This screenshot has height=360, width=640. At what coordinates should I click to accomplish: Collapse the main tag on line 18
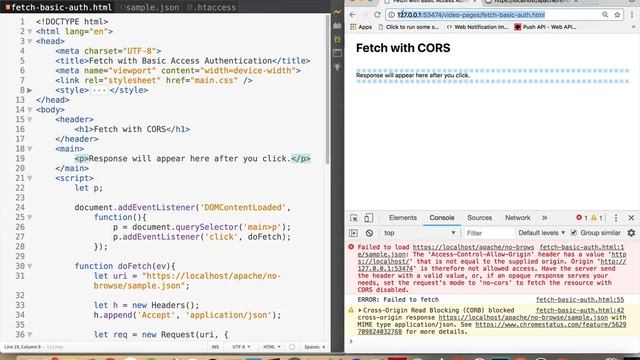coord(30,149)
